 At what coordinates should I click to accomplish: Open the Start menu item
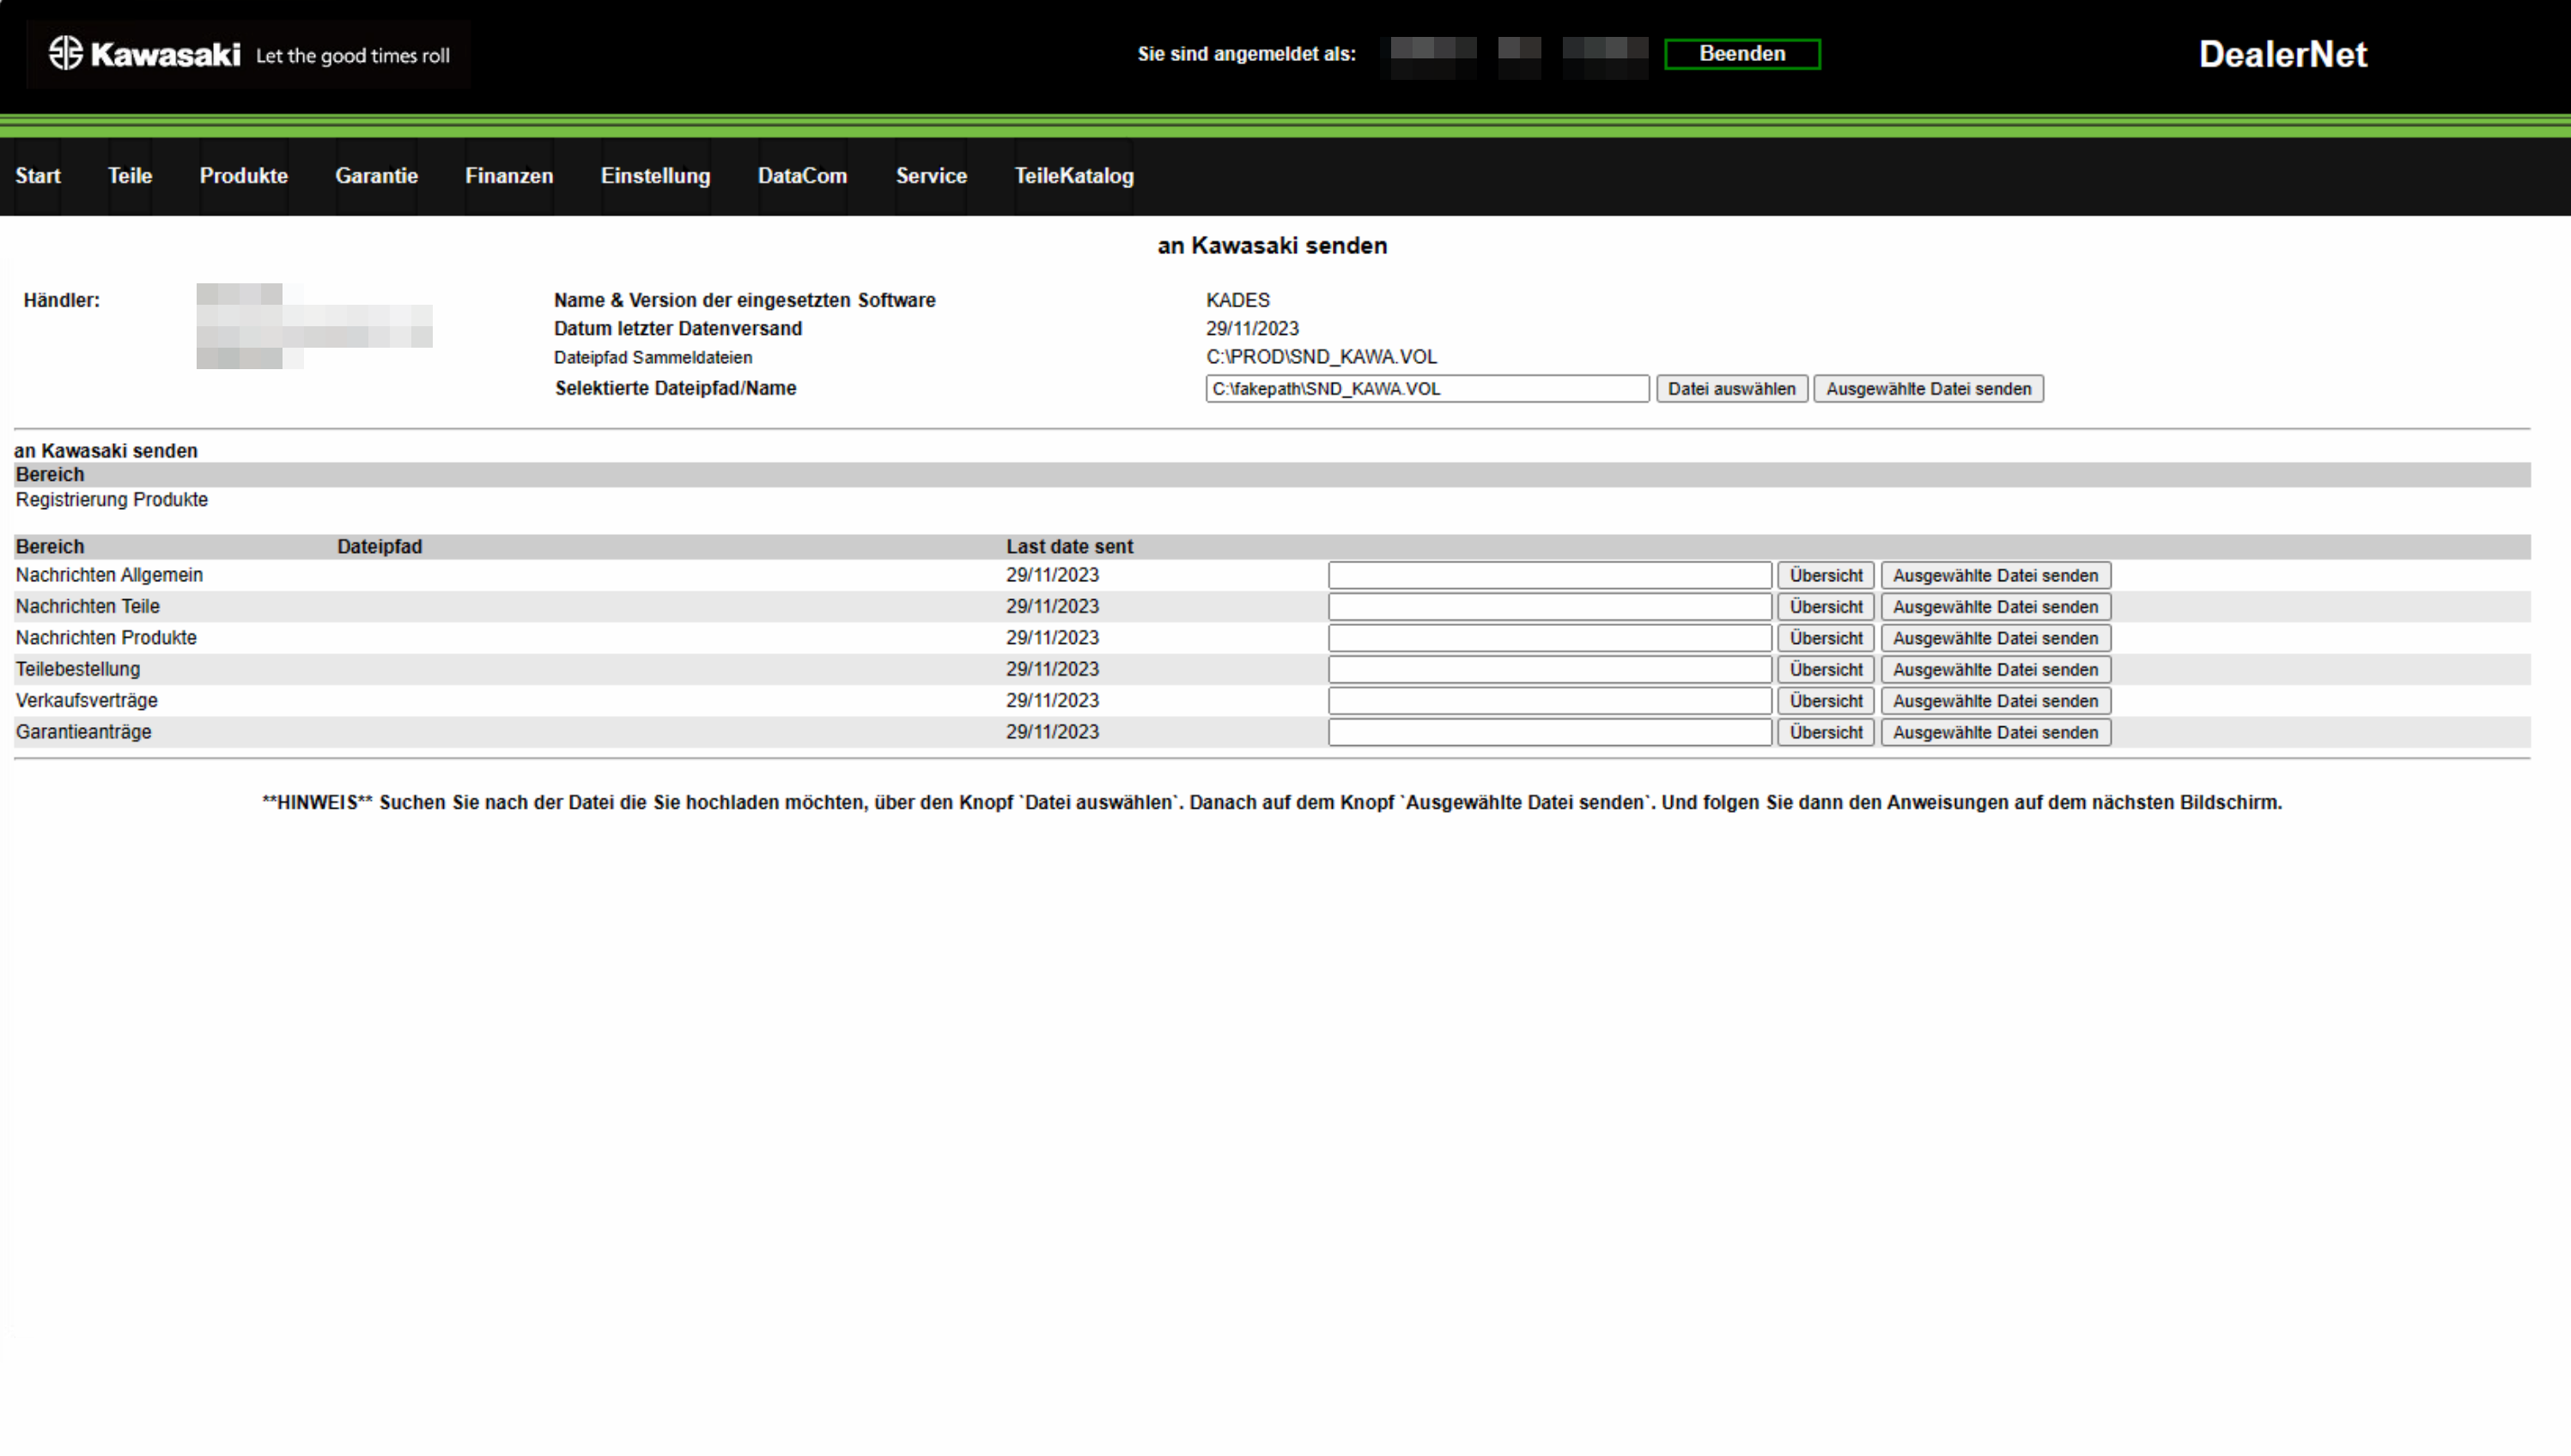point(38,176)
